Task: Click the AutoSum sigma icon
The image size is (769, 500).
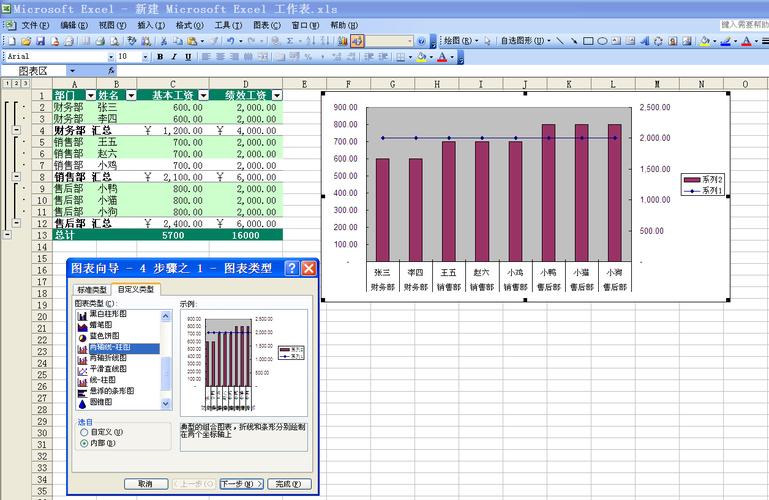Action: 290,41
